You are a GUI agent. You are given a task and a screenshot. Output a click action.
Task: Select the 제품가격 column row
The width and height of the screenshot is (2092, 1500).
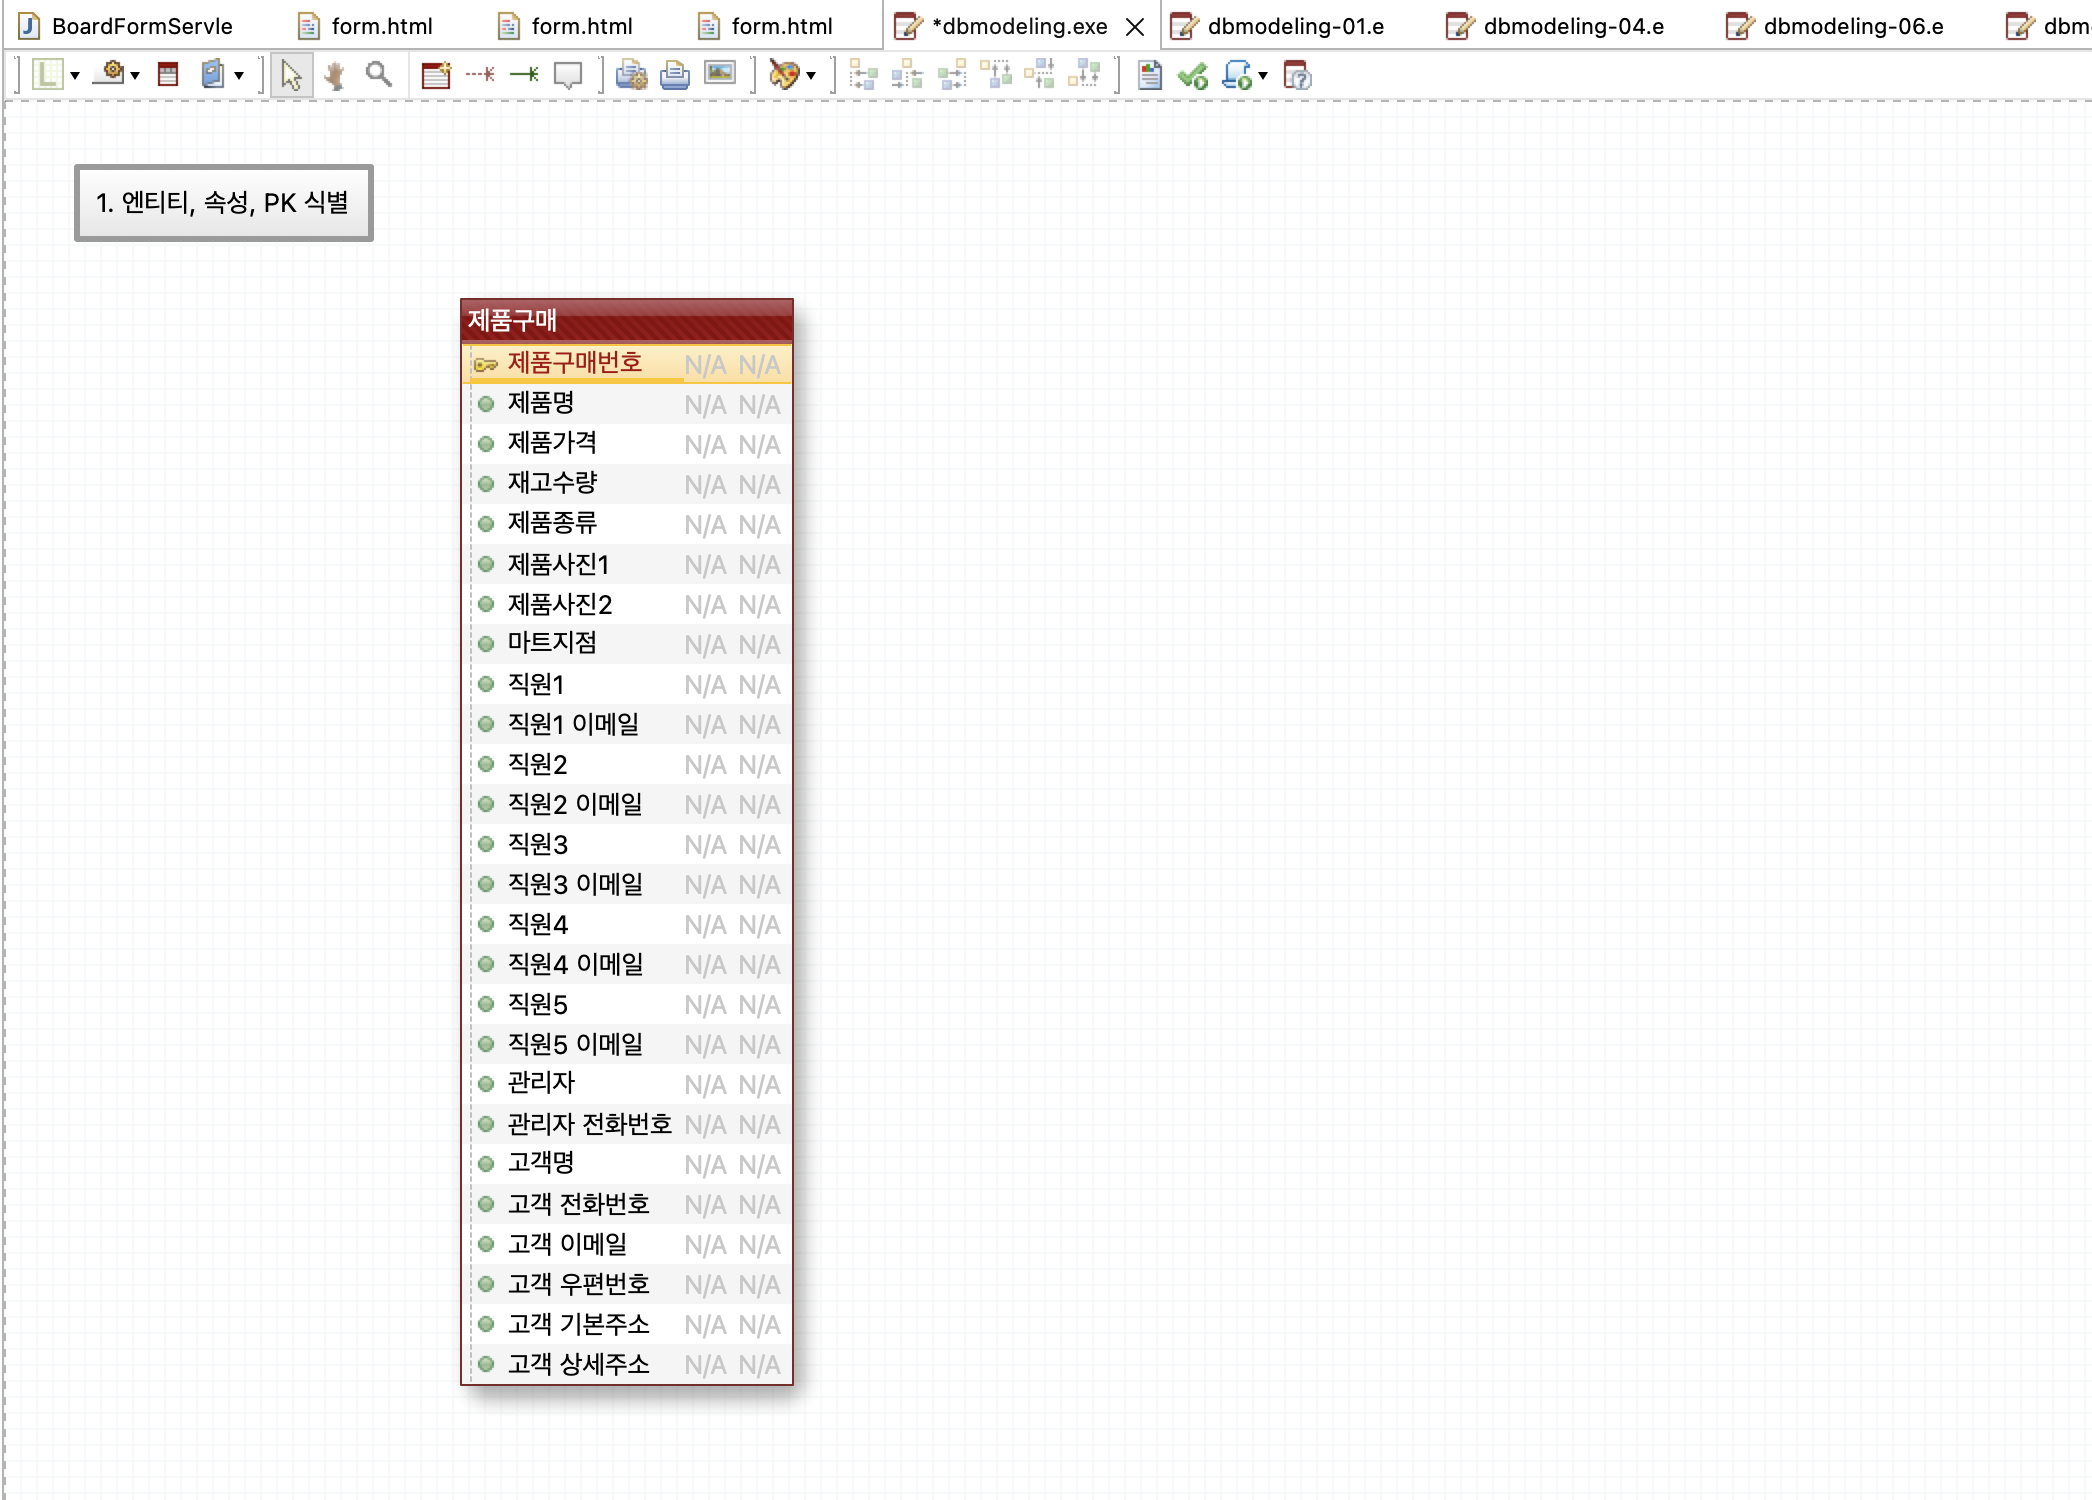(x=627, y=444)
